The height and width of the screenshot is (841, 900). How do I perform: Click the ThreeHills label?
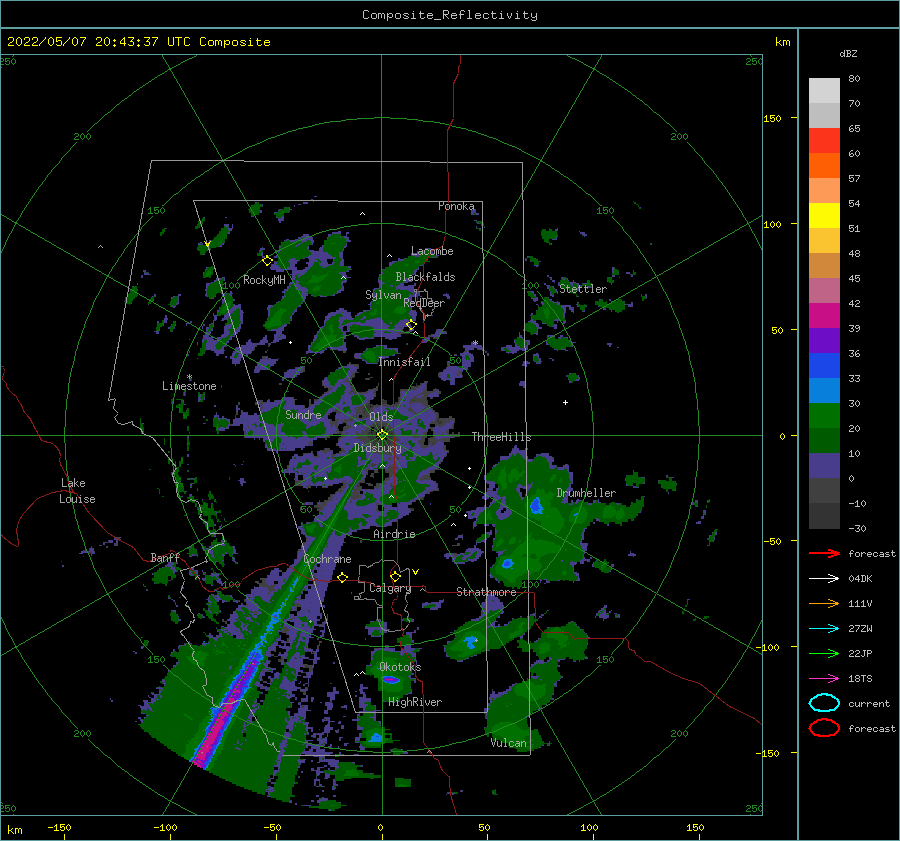(x=501, y=437)
